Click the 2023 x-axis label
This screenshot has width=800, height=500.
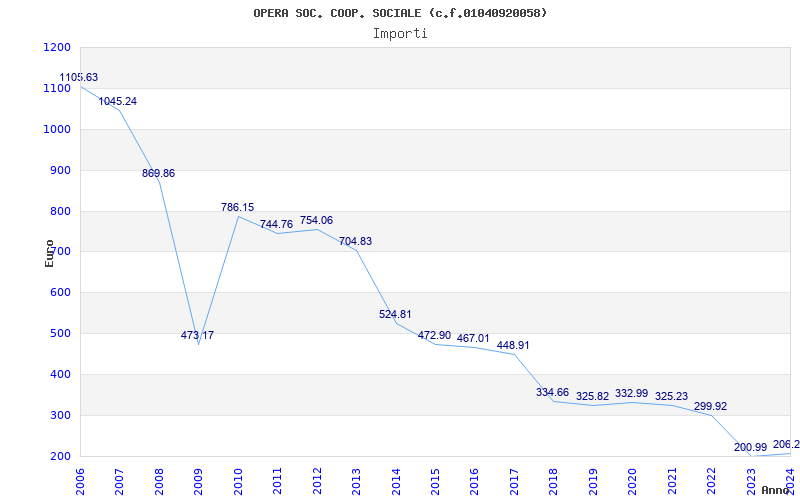click(x=751, y=480)
